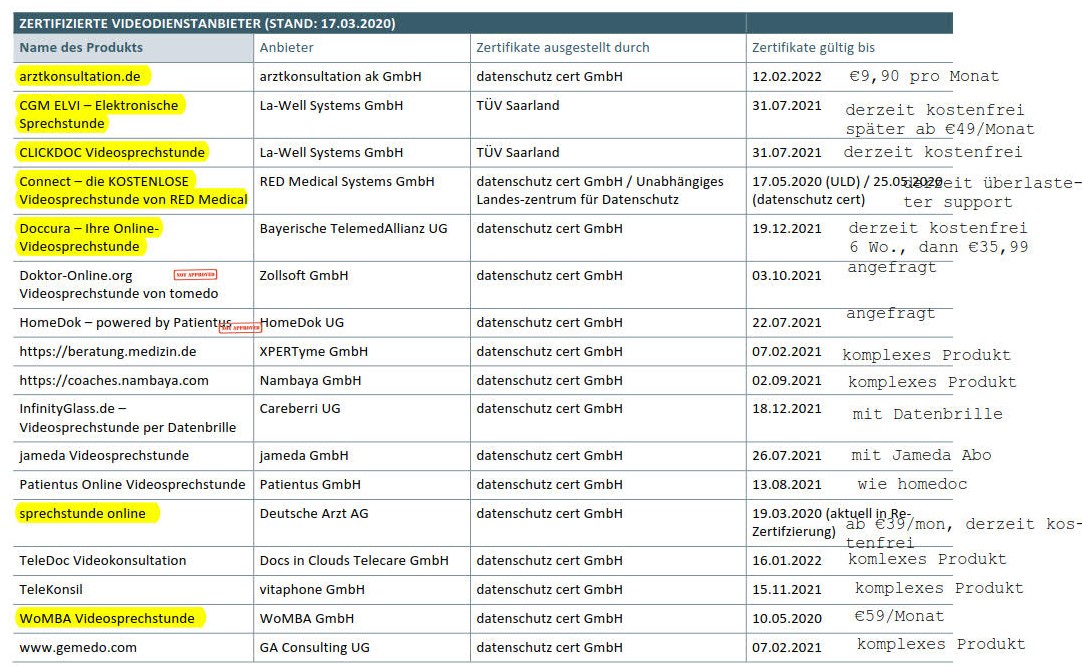Click provider 'vitaphone GmbH'
The image size is (1082, 666).
312,589
